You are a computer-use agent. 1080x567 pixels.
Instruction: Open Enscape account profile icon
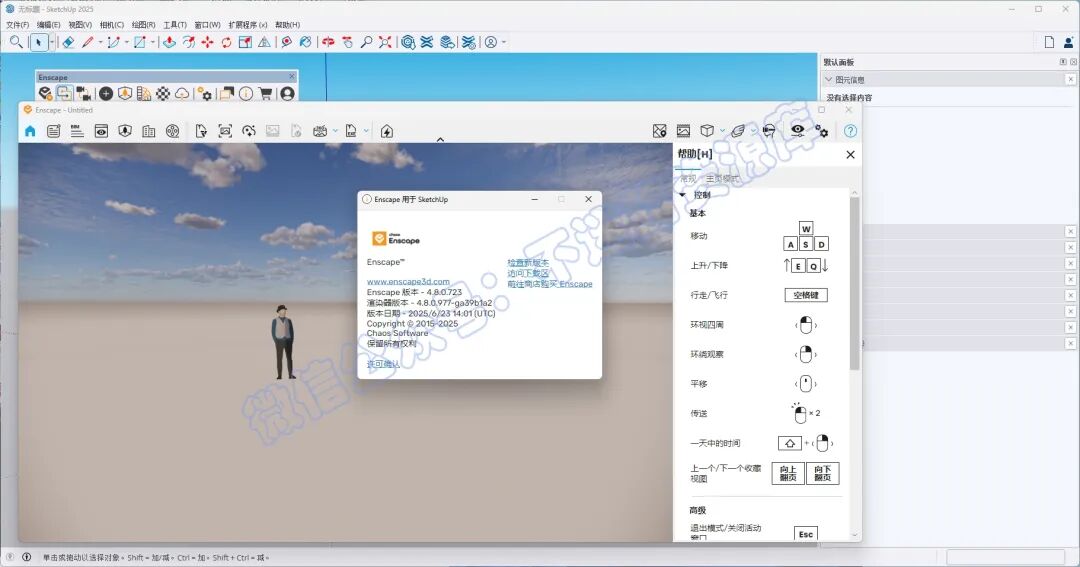coord(287,93)
